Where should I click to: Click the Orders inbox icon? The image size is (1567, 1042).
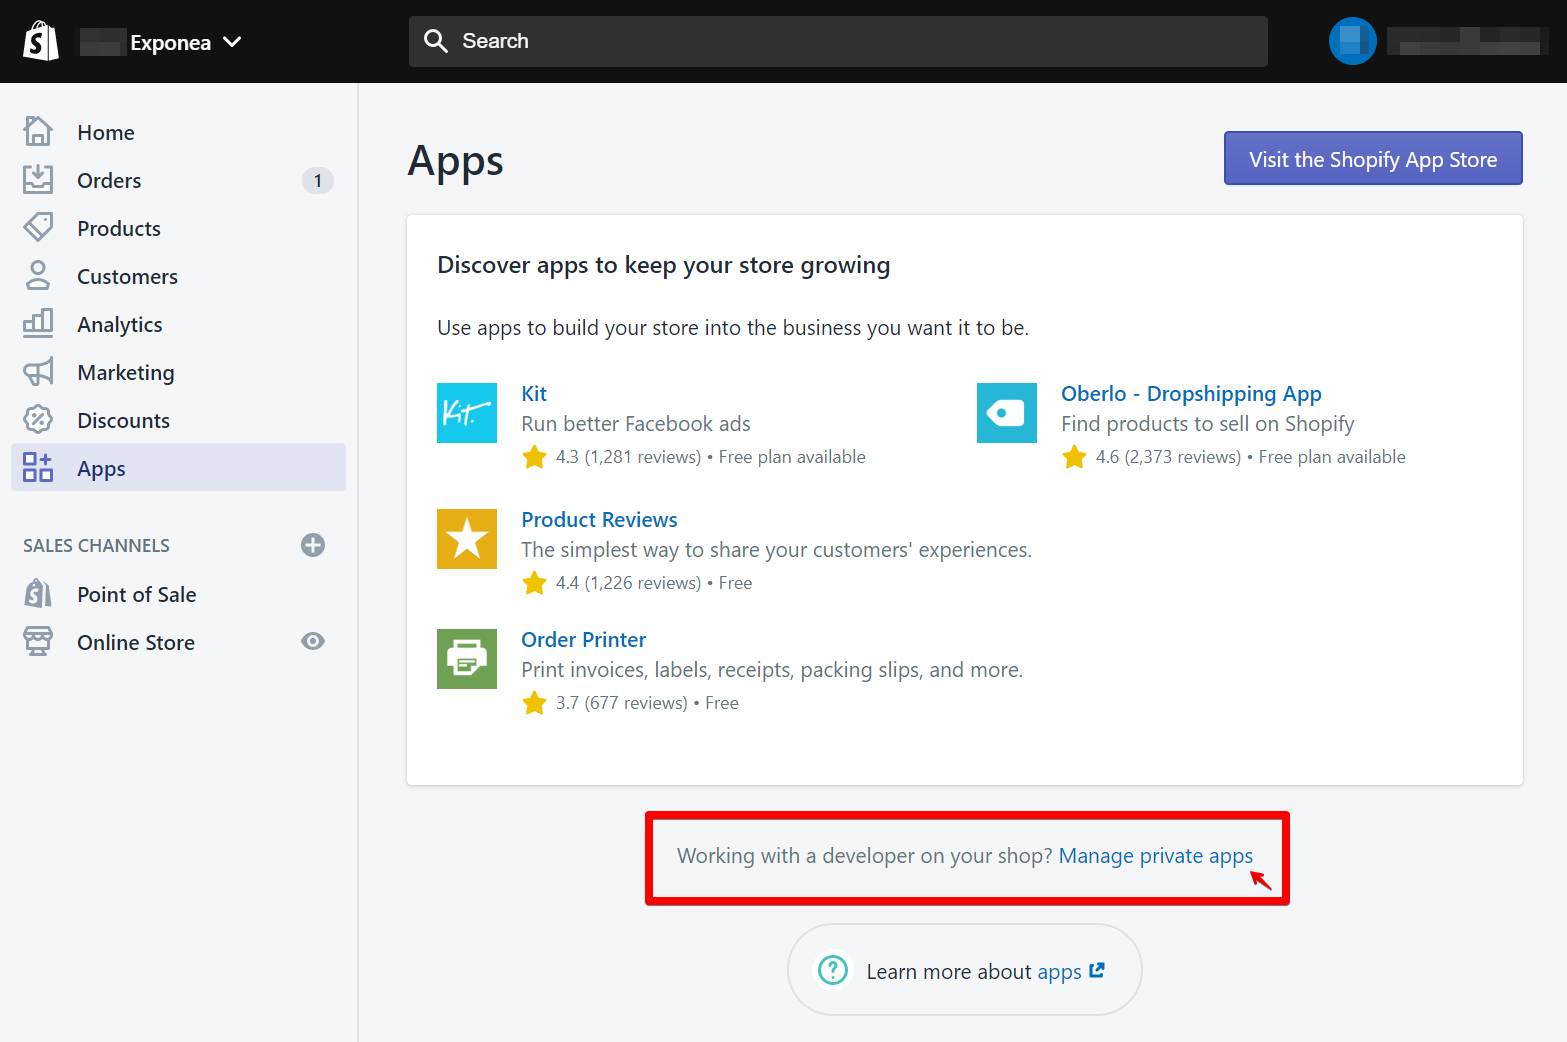pos(38,179)
